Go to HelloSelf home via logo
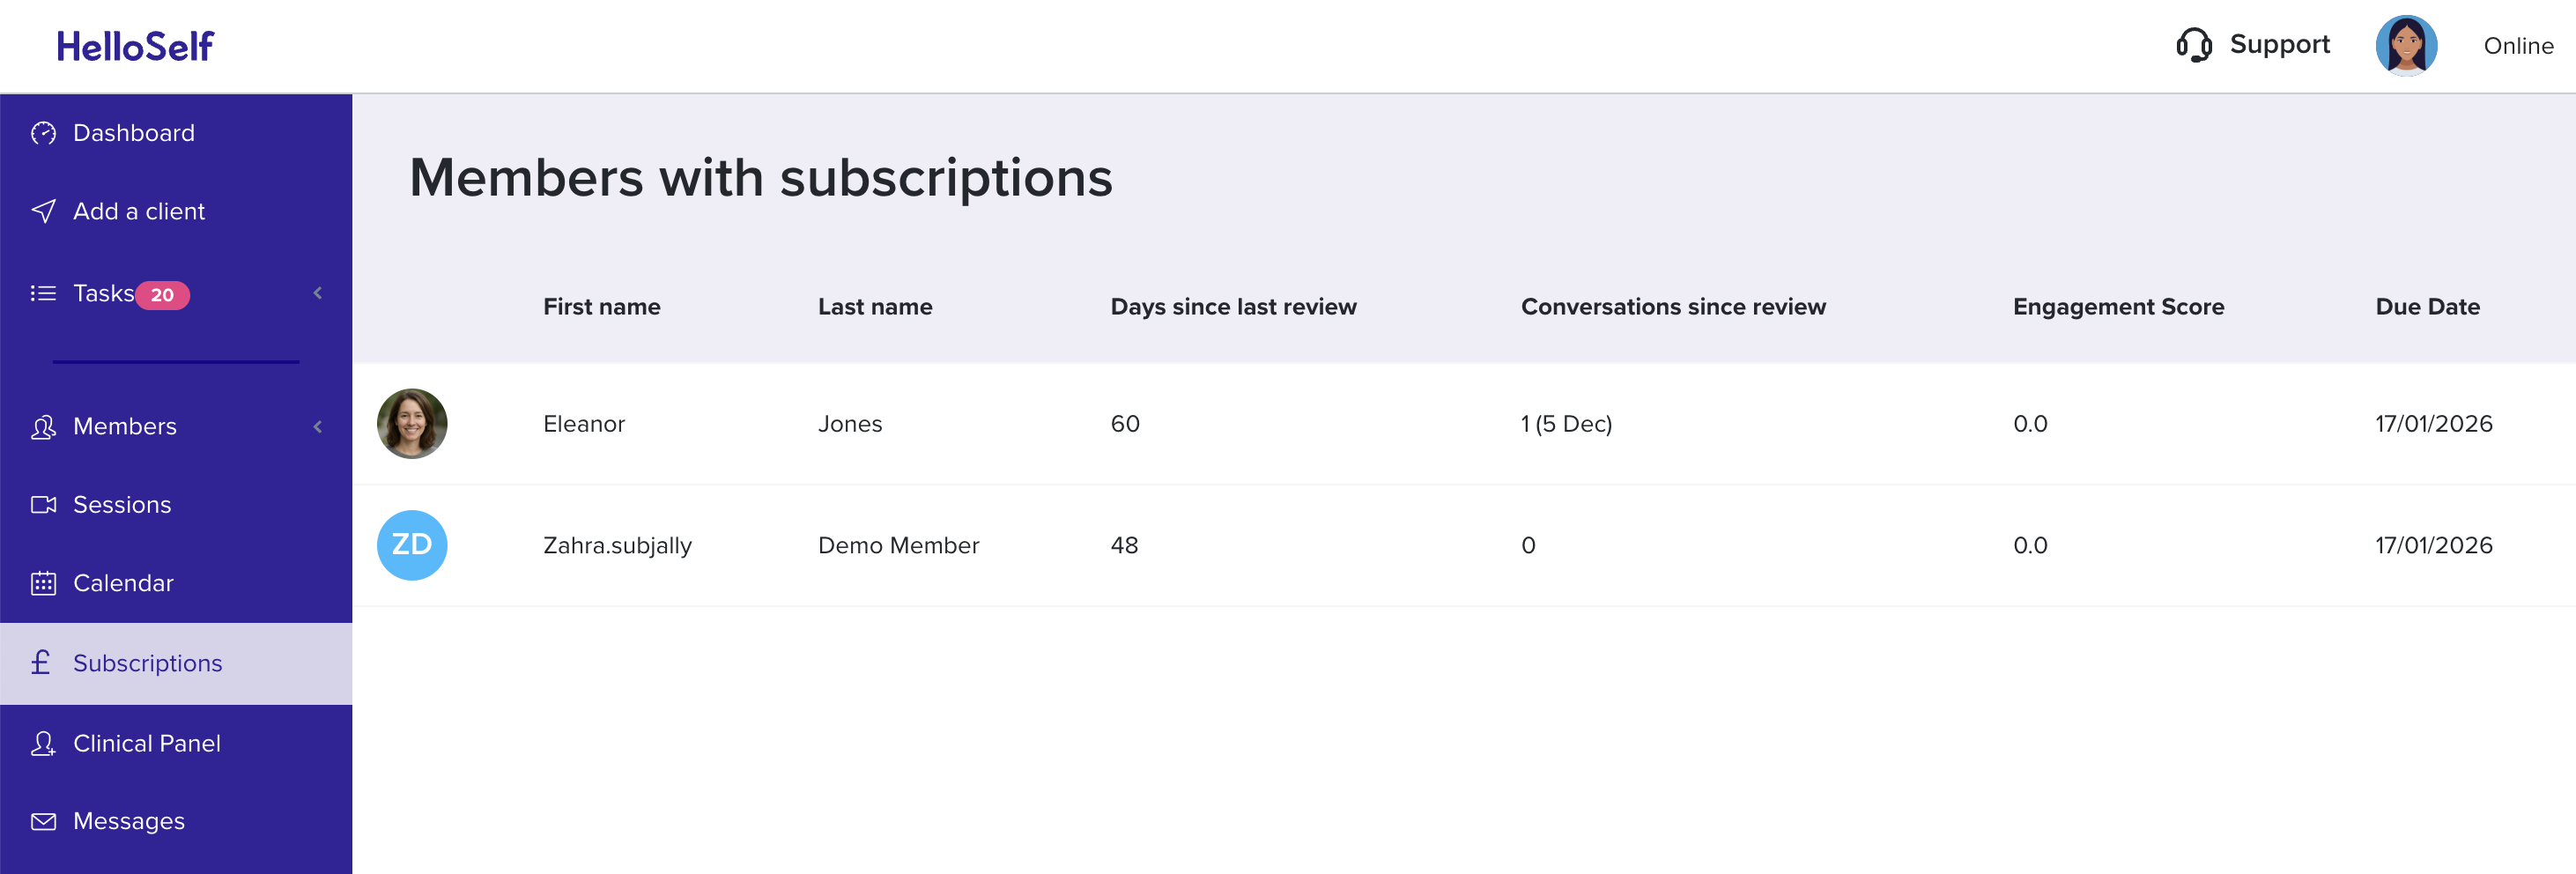This screenshot has height=874, width=2576. (x=135, y=46)
